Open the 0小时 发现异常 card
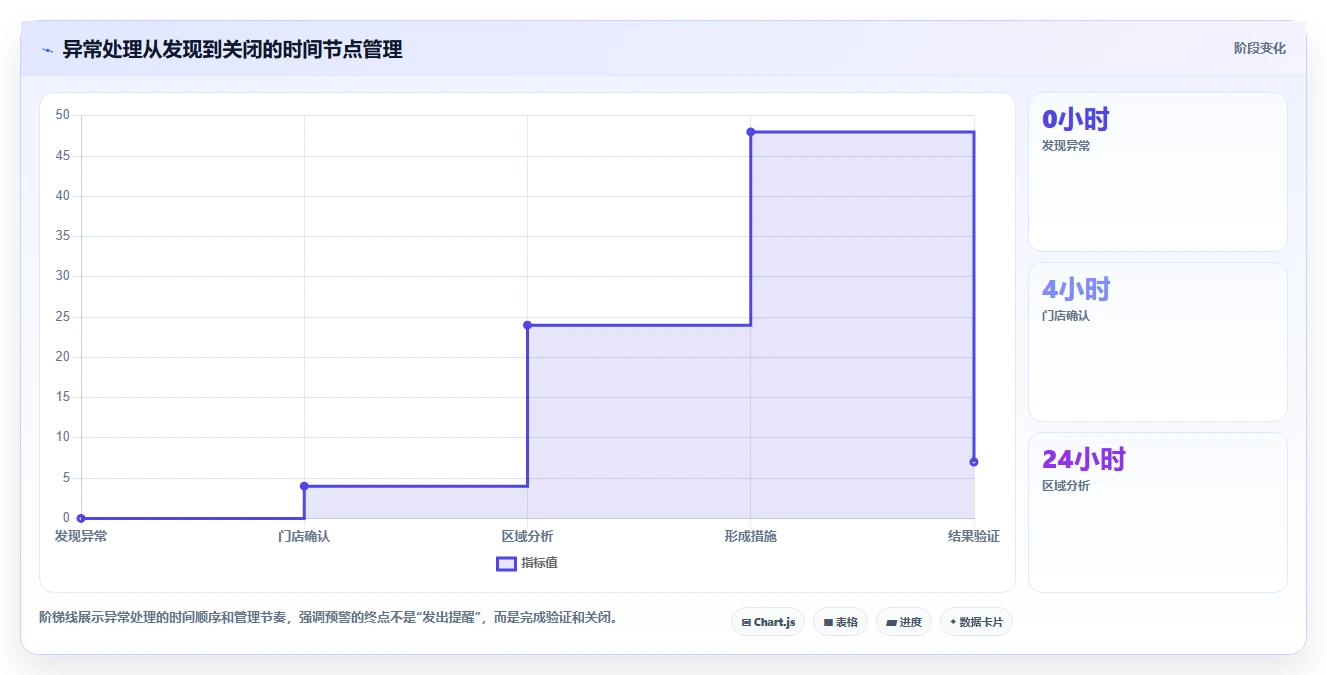 click(1157, 172)
